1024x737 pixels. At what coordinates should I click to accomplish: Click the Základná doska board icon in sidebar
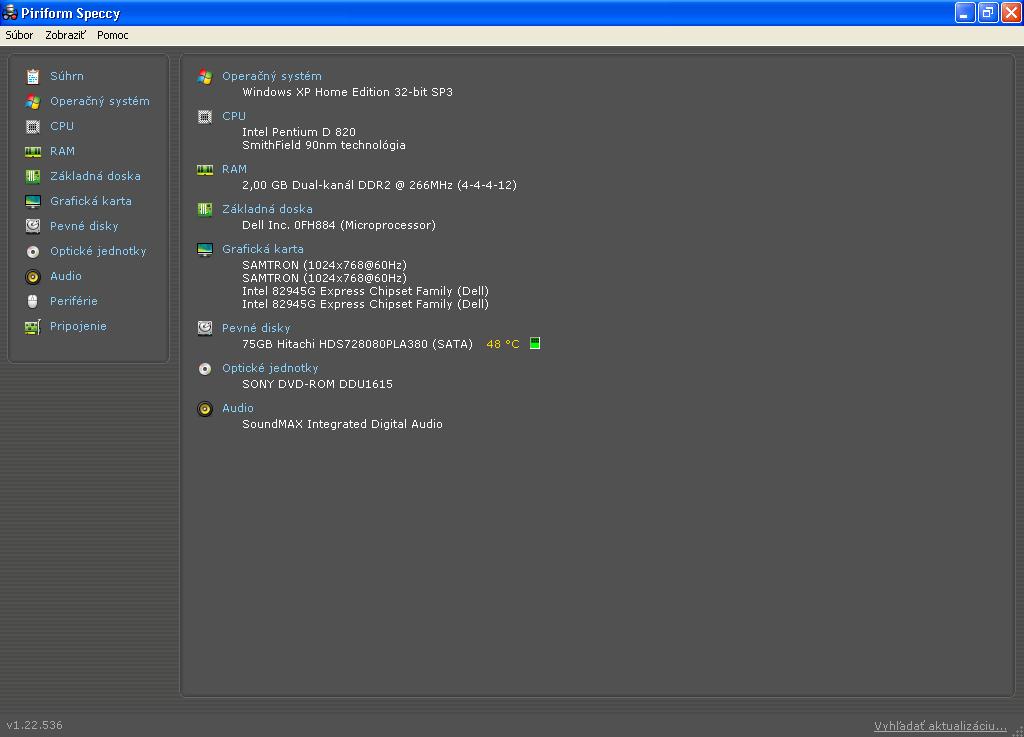(33, 176)
